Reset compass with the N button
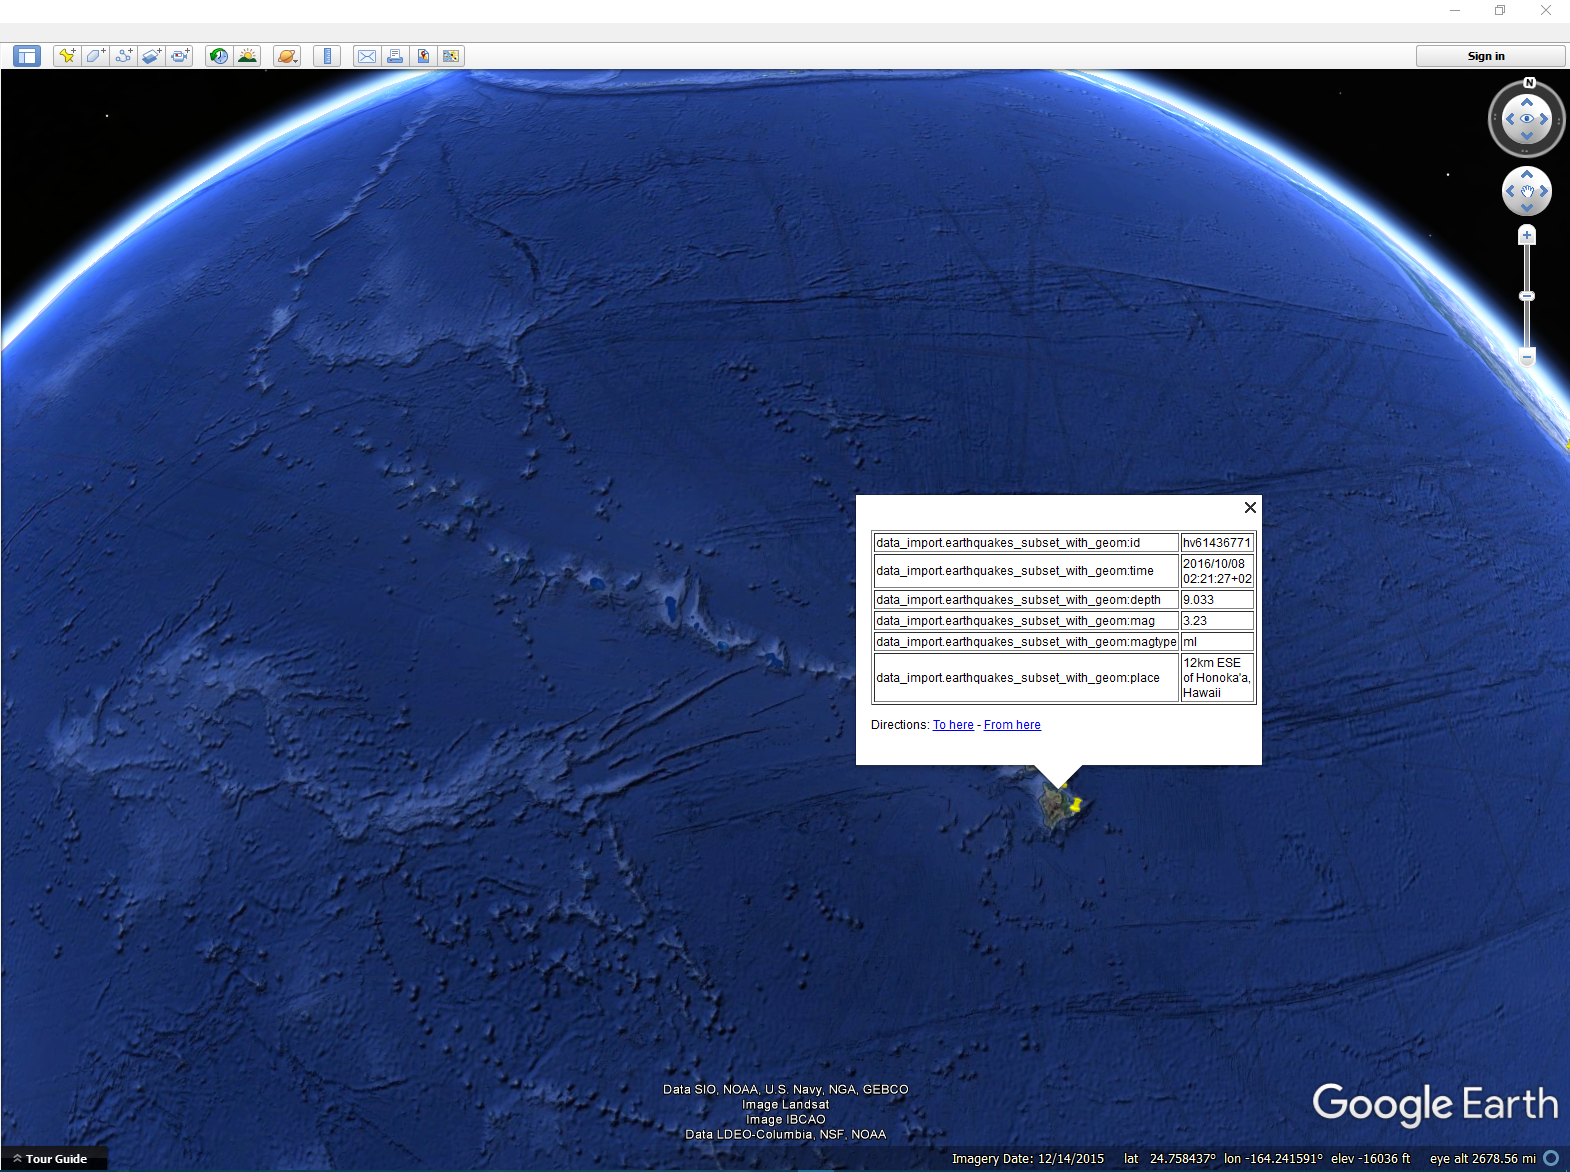The width and height of the screenshot is (1570, 1172). coord(1529,83)
